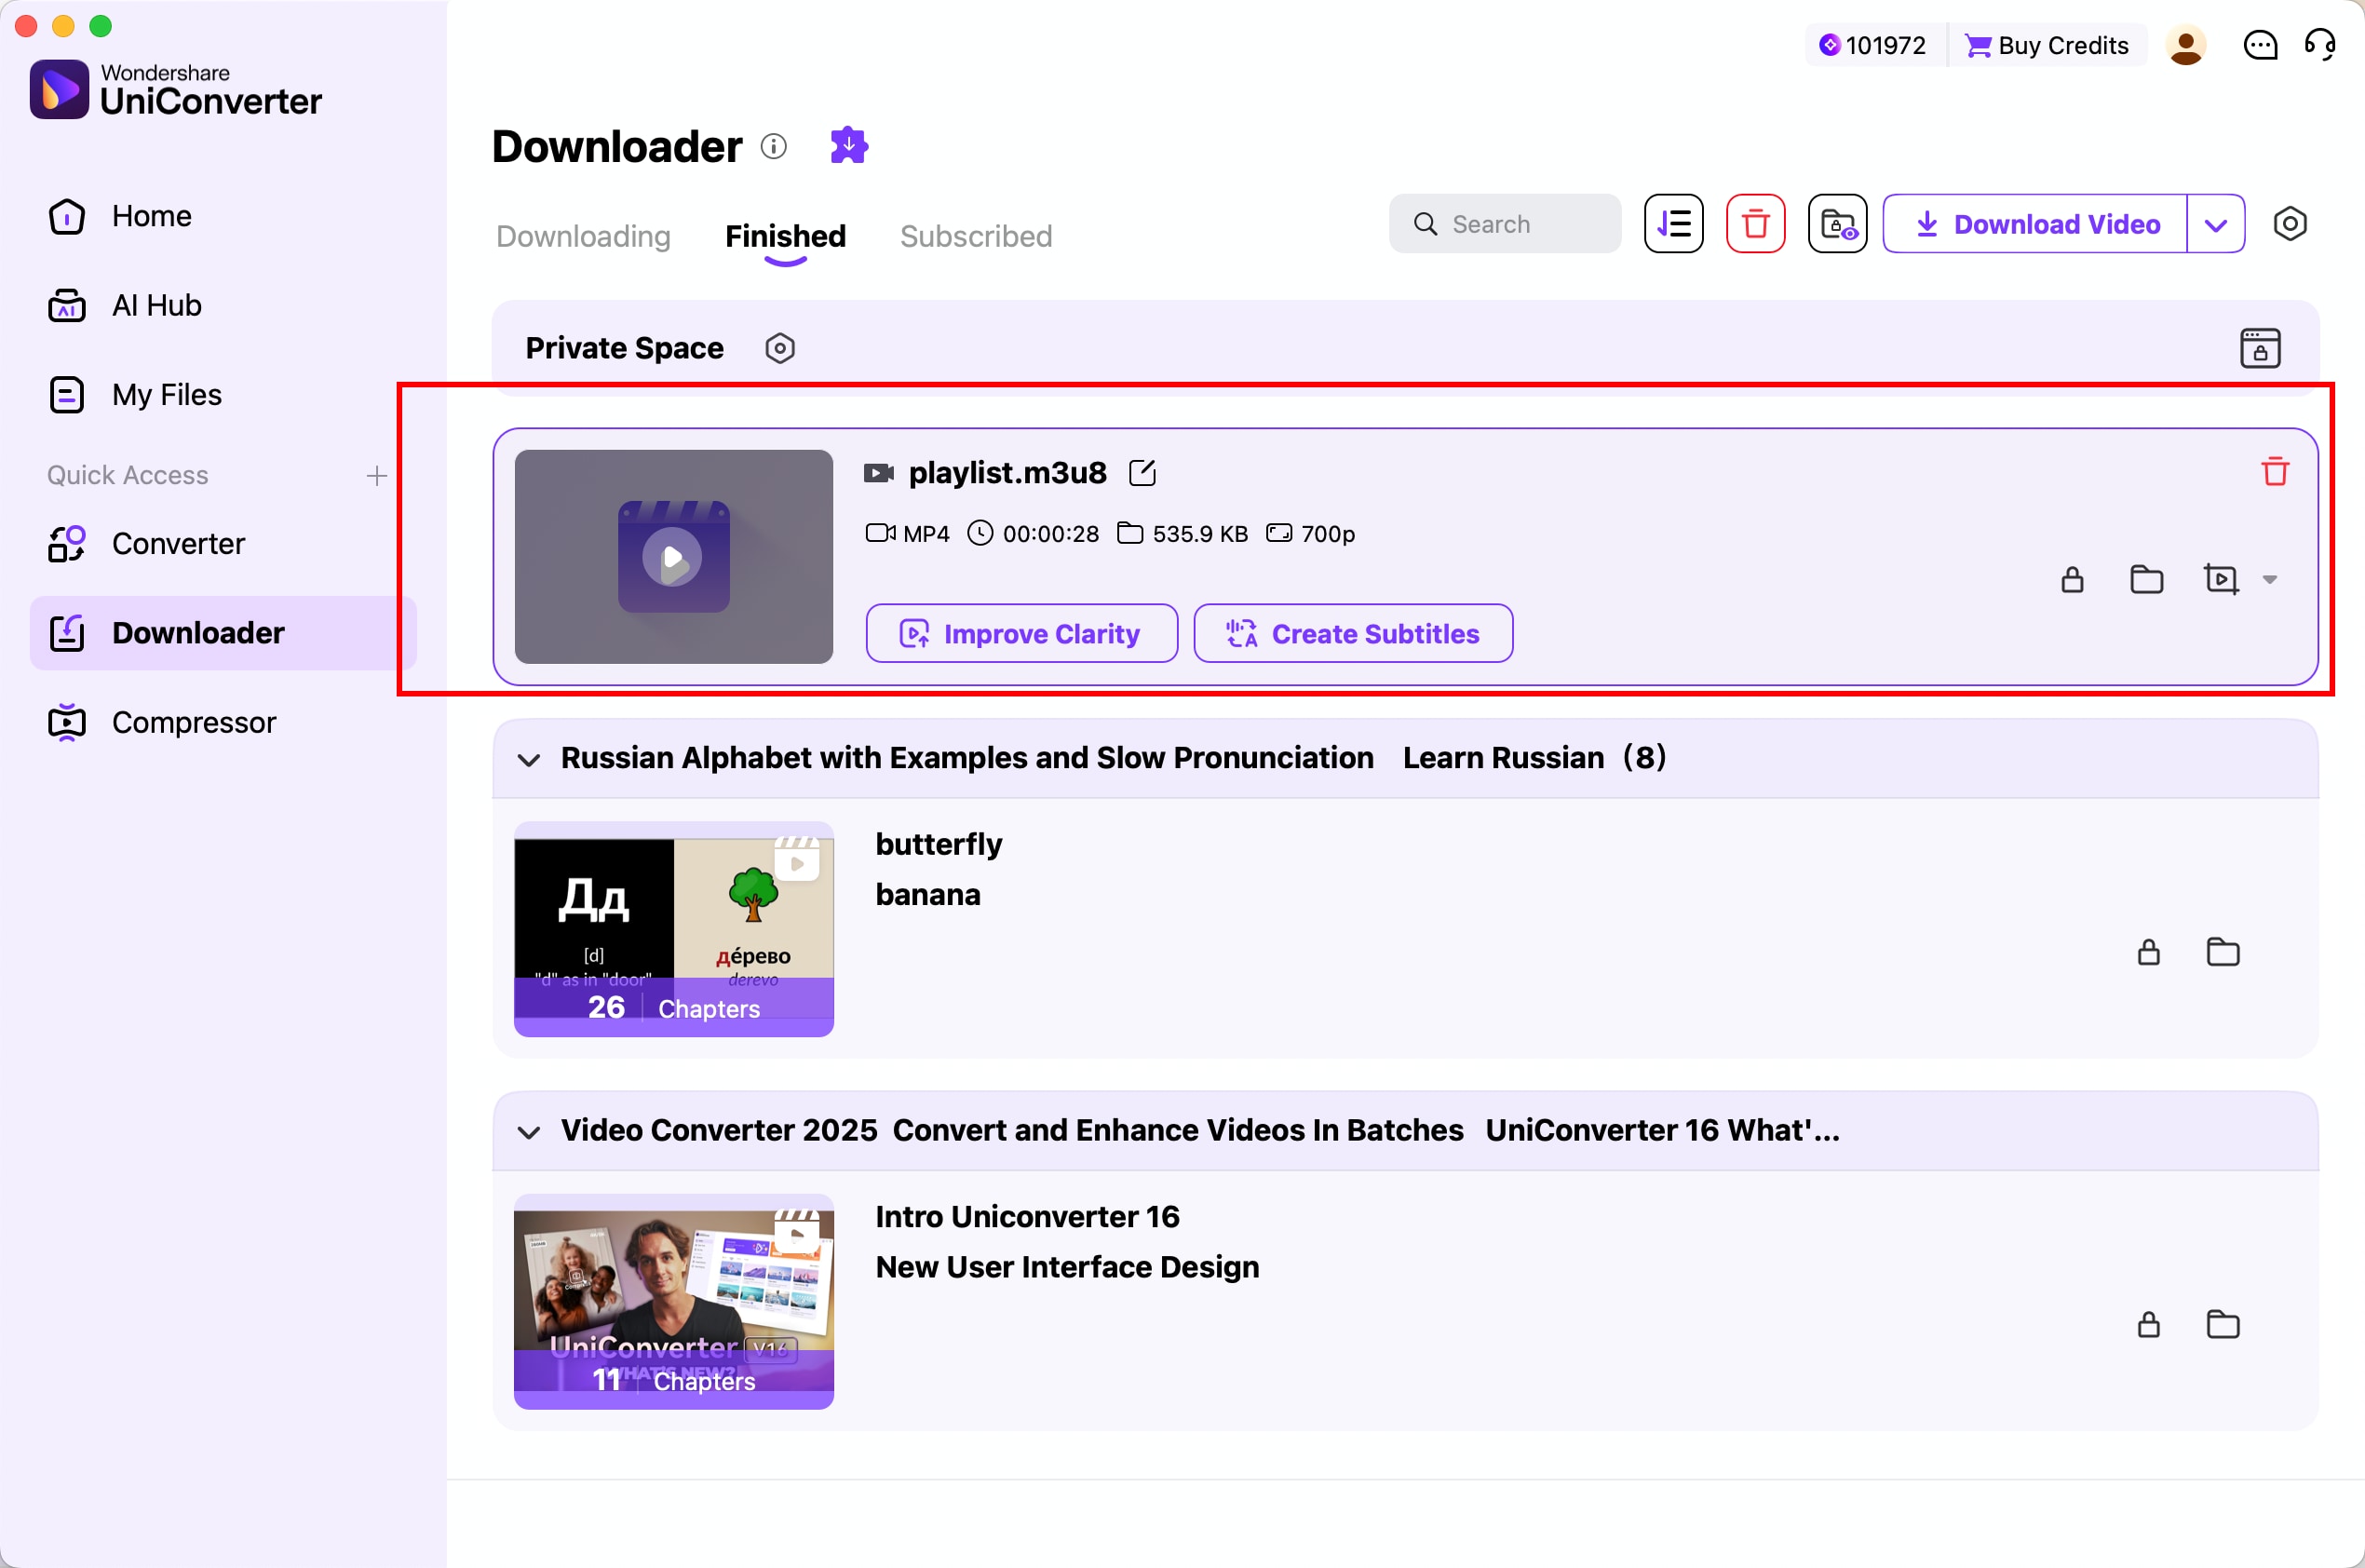Click the Create Subtitles button
Screen dimensions: 2365x1568
coord(1352,633)
